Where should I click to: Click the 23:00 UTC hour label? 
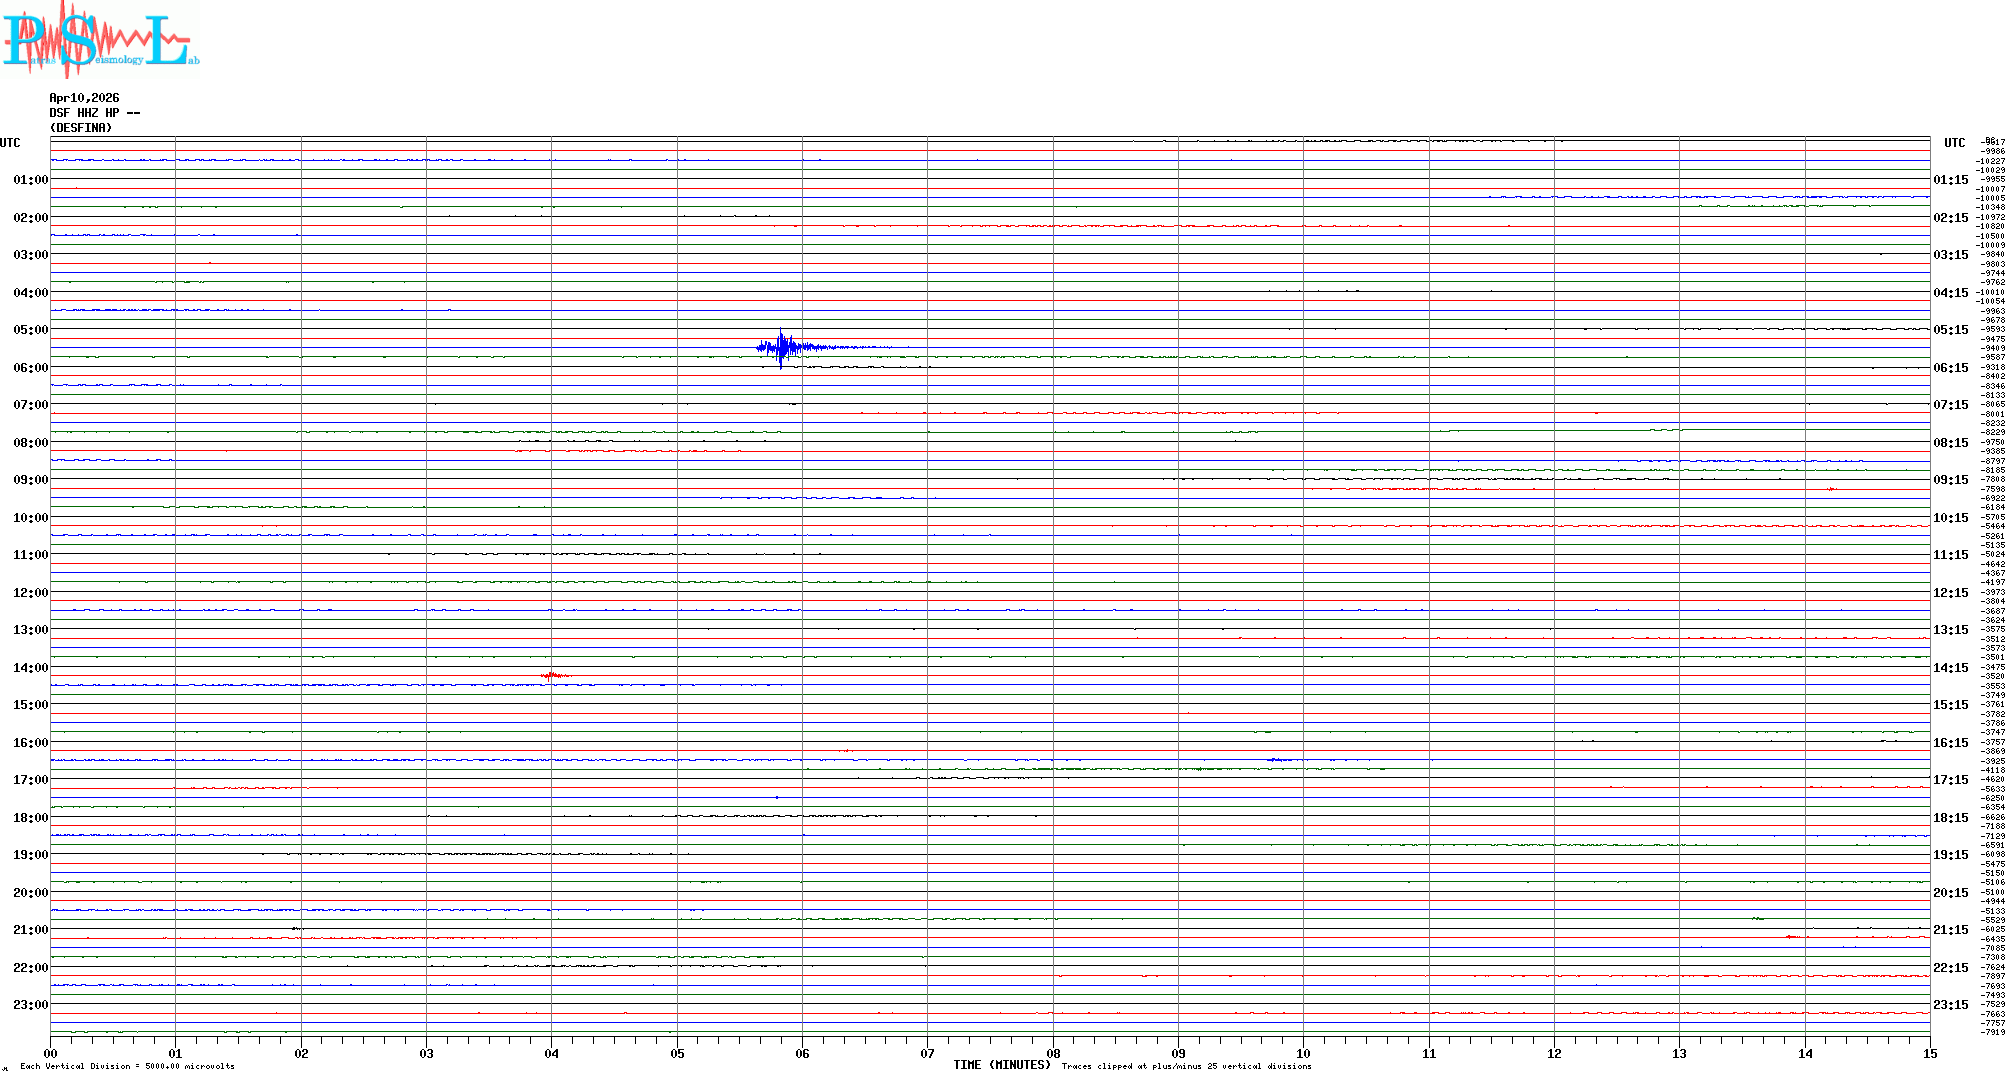30,1005
